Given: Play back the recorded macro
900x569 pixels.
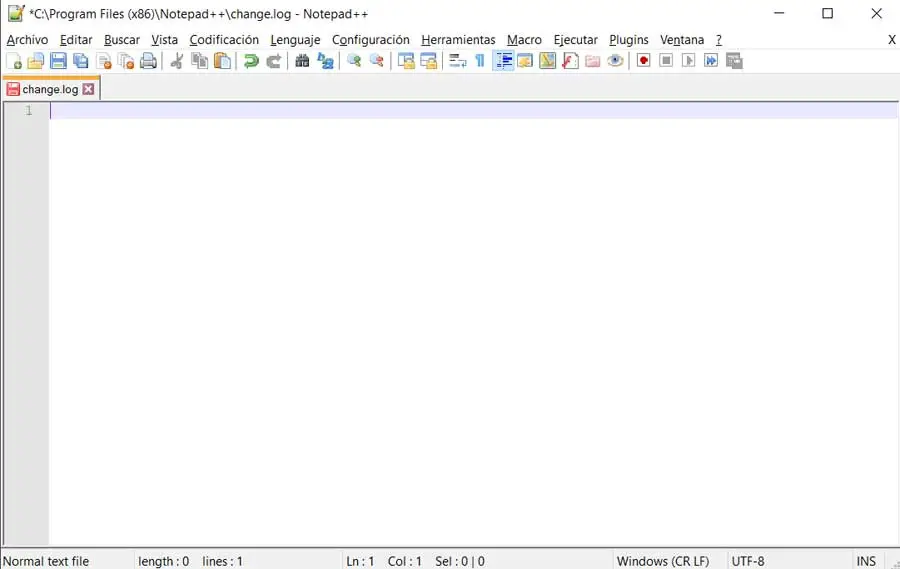Looking at the screenshot, I should (688, 61).
